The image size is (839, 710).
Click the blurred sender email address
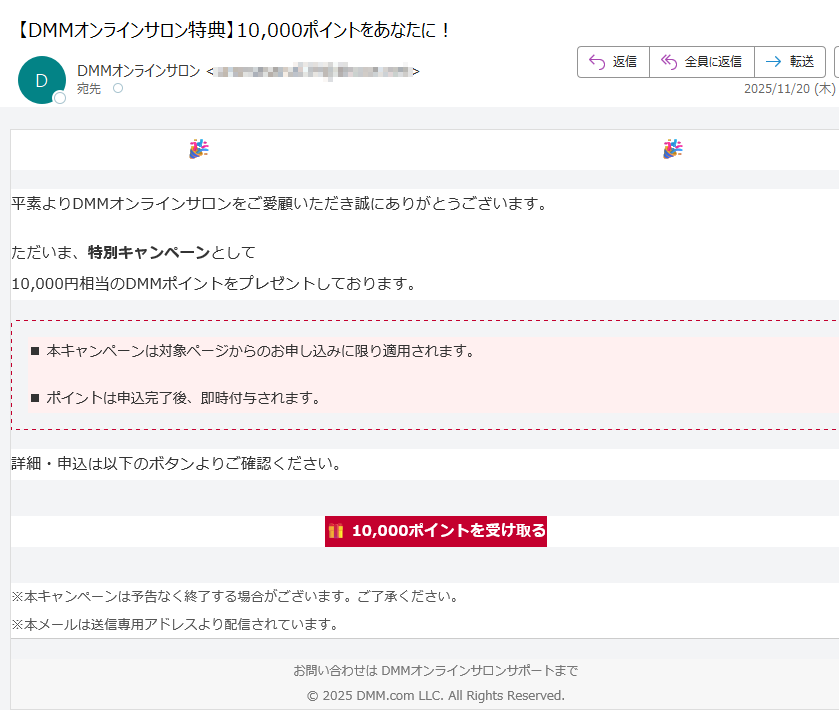tap(313, 71)
